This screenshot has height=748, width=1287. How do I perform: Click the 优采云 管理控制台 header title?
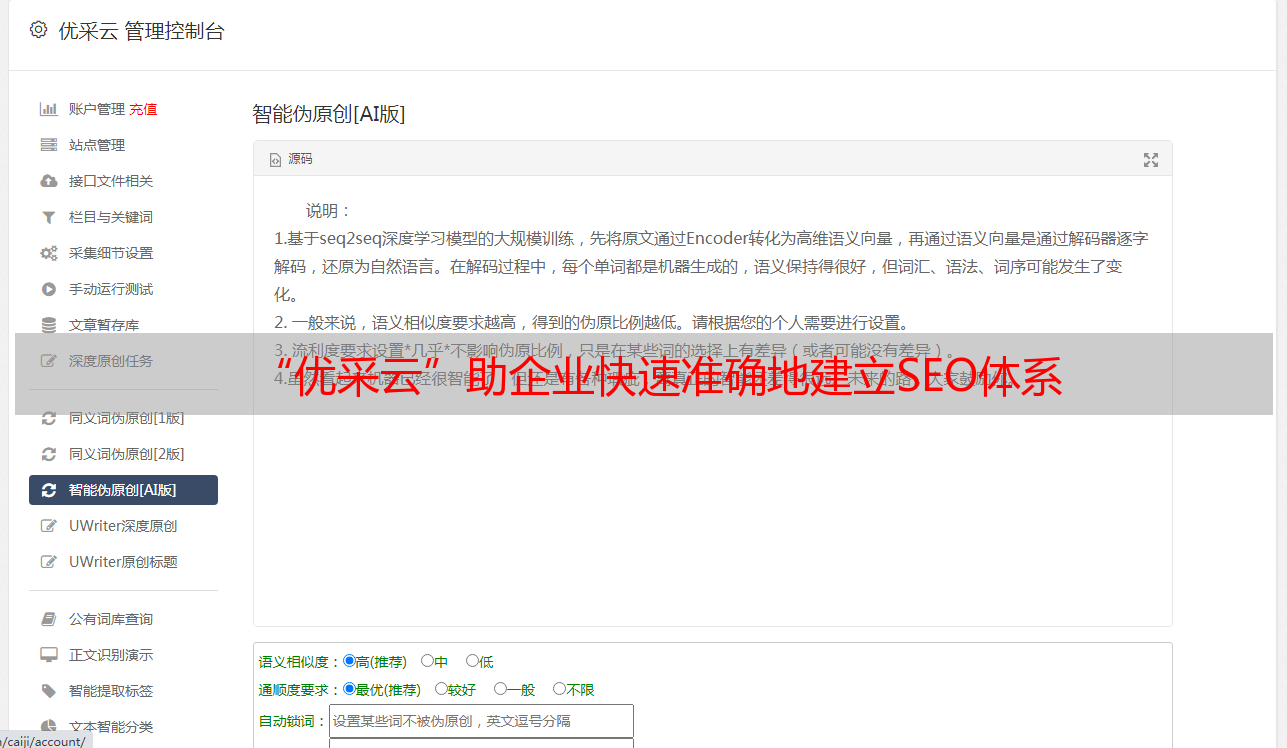tap(141, 31)
